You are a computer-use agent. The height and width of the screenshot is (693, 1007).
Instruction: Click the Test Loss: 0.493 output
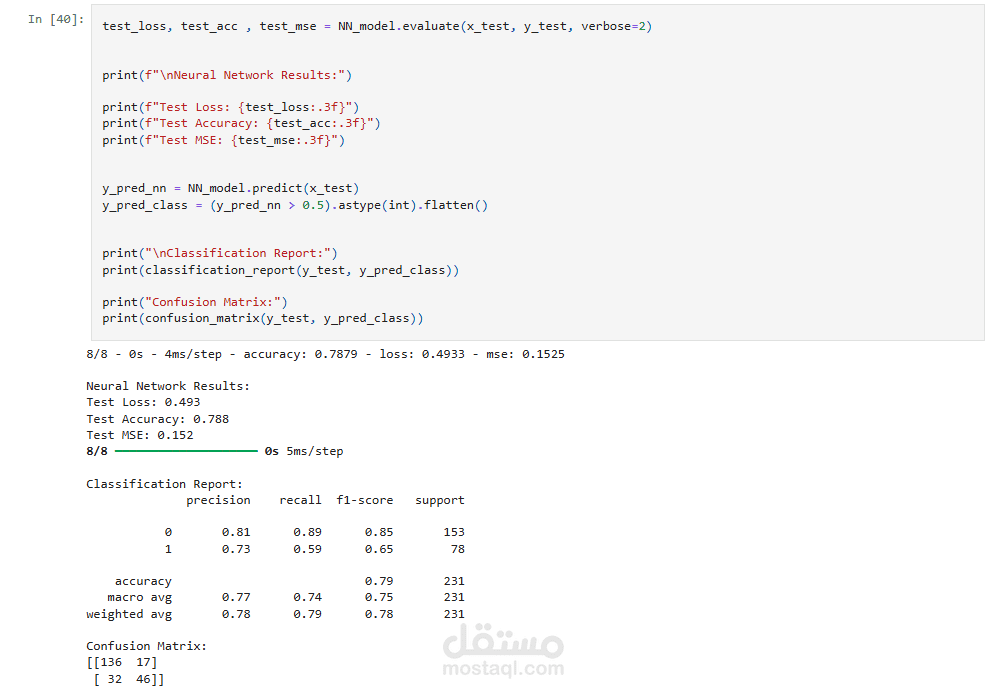[143, 402]
